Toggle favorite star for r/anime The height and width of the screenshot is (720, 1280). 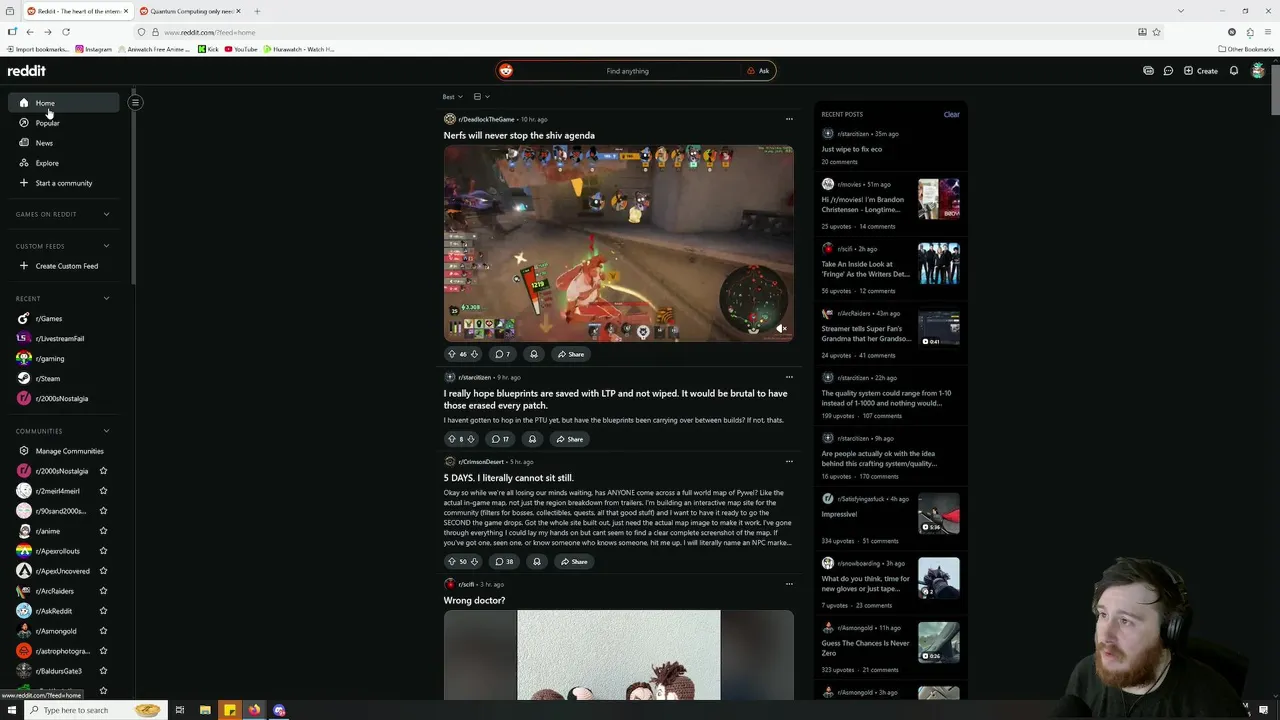(103, 531)
